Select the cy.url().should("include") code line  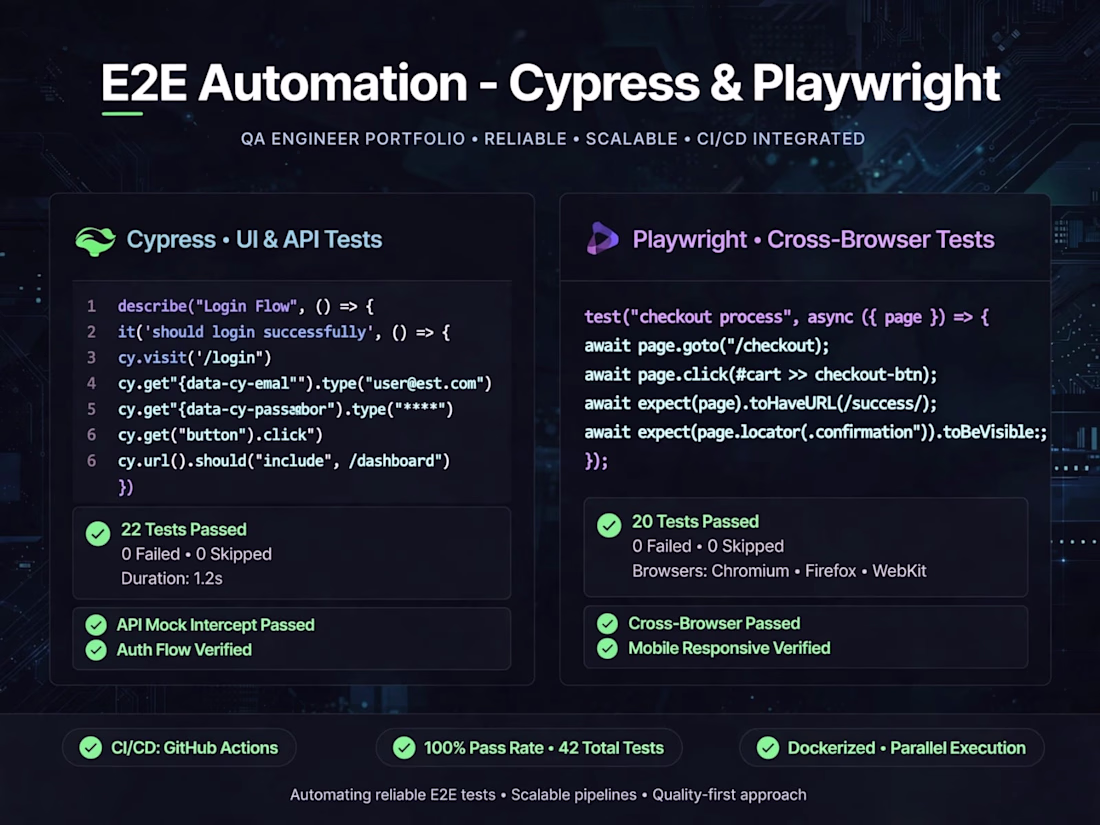tap(284, 461)
